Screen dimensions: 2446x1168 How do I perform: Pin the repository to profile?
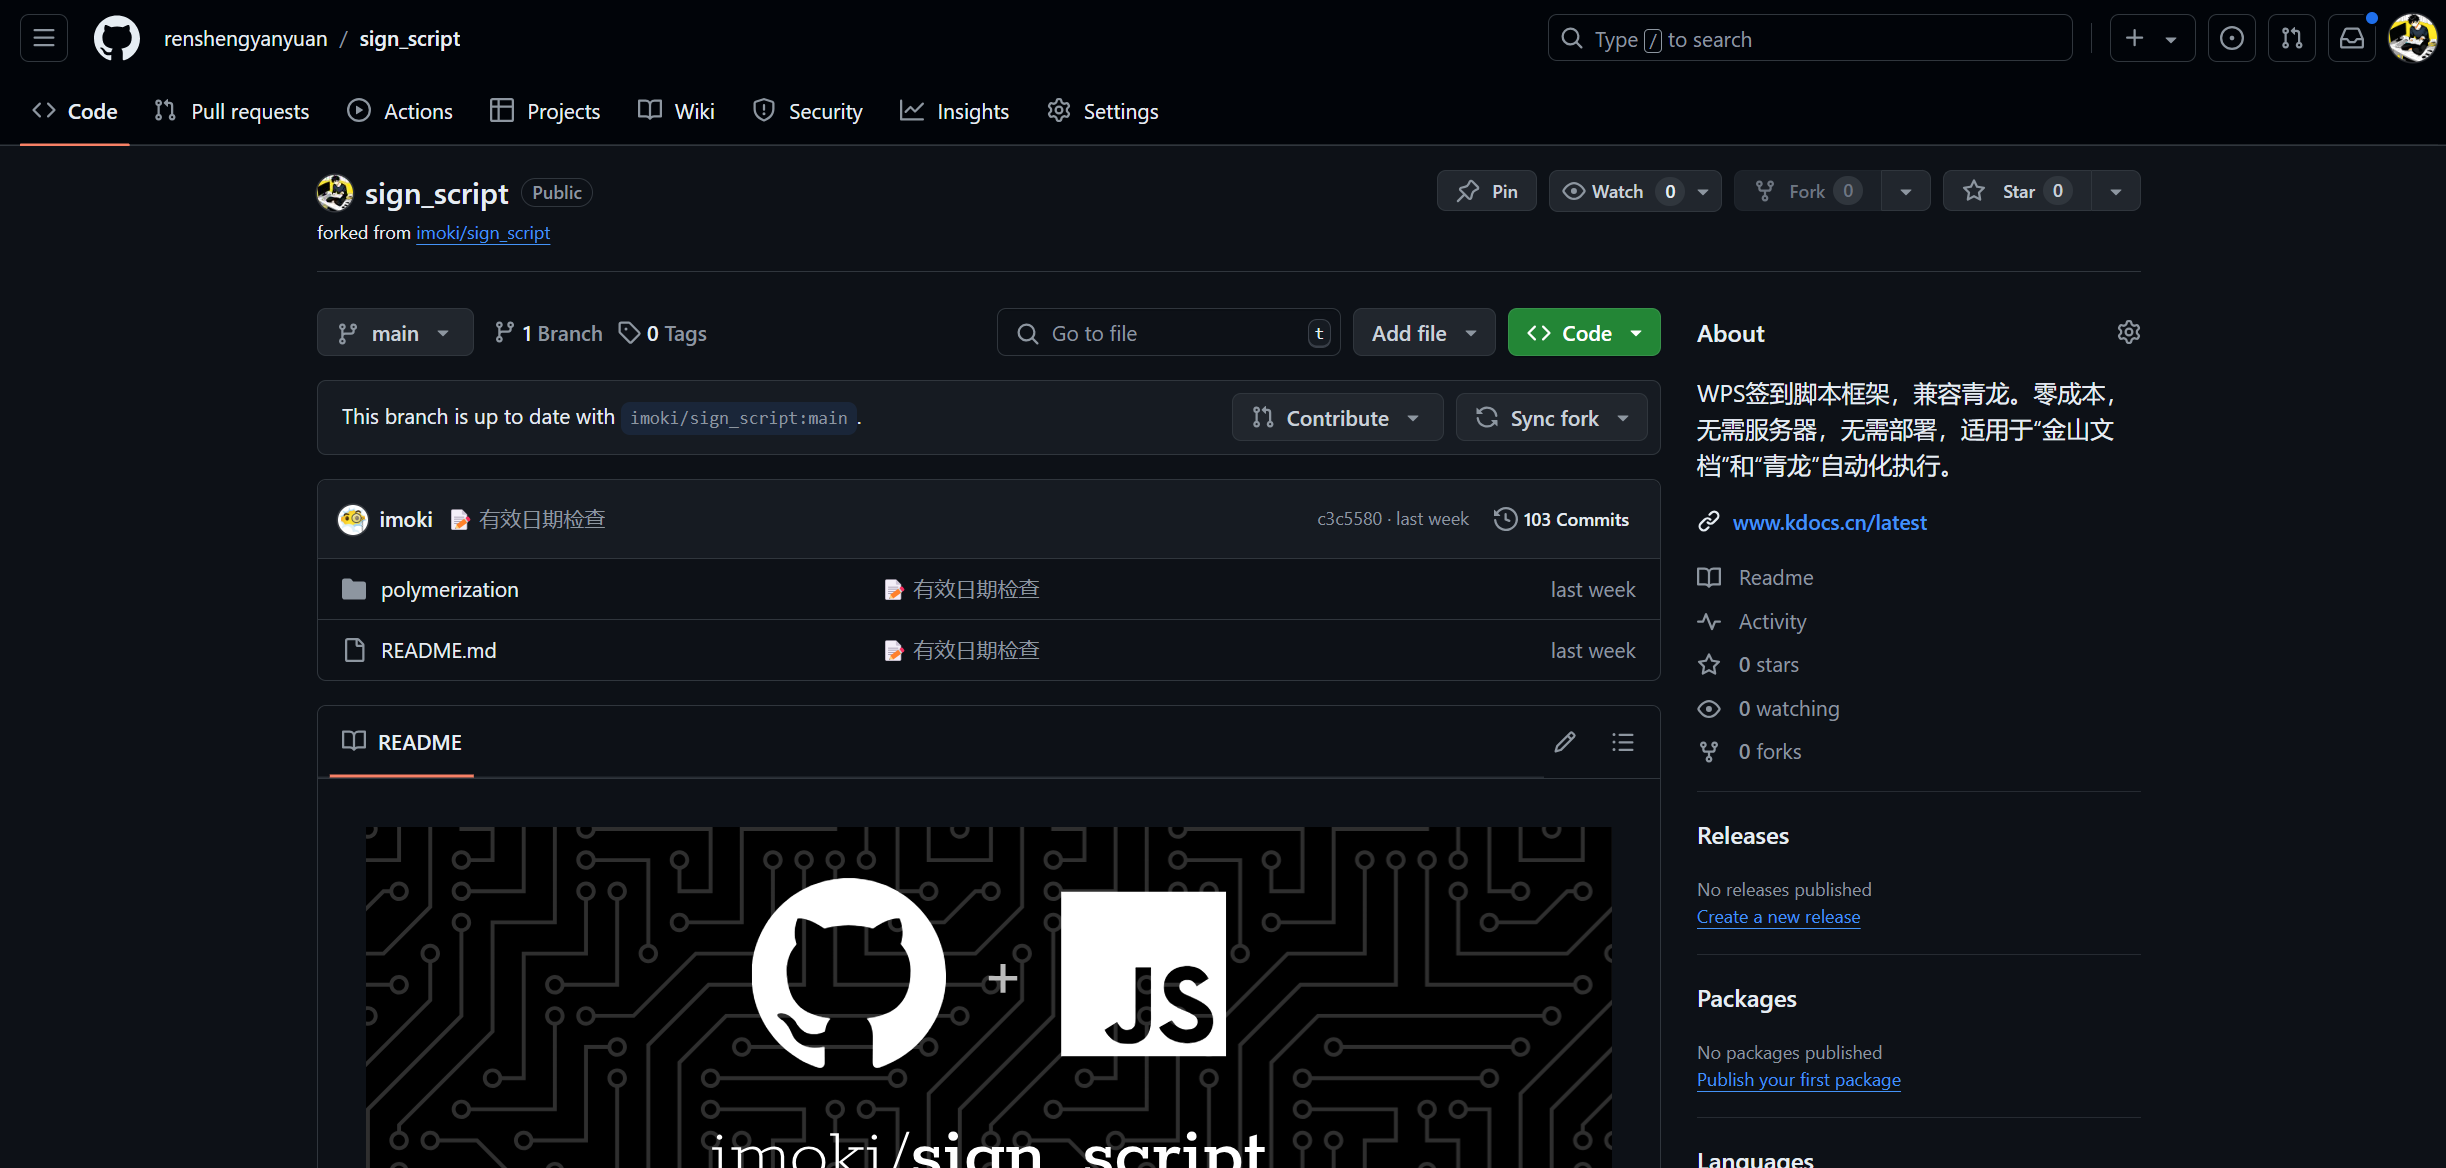[1487, 191]
